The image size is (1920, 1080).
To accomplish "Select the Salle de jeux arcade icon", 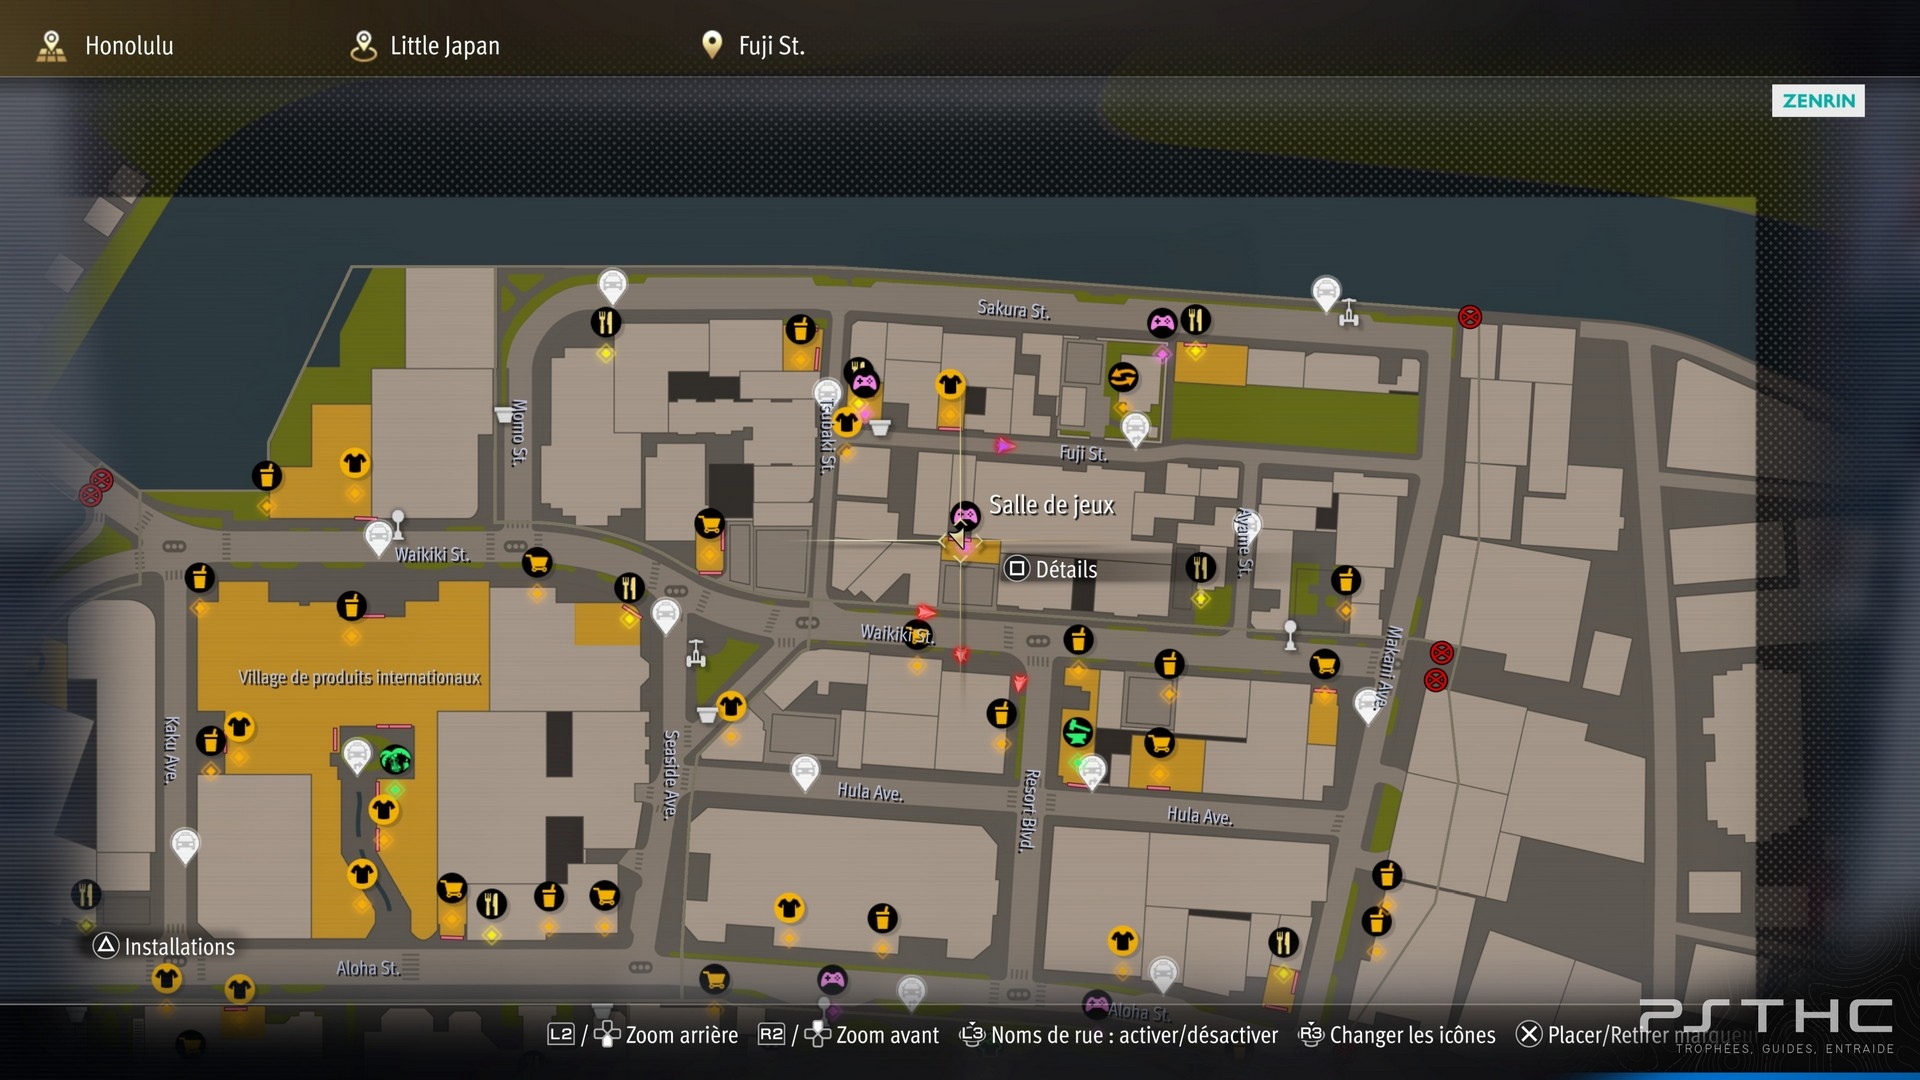I will (x=964, y=515).
